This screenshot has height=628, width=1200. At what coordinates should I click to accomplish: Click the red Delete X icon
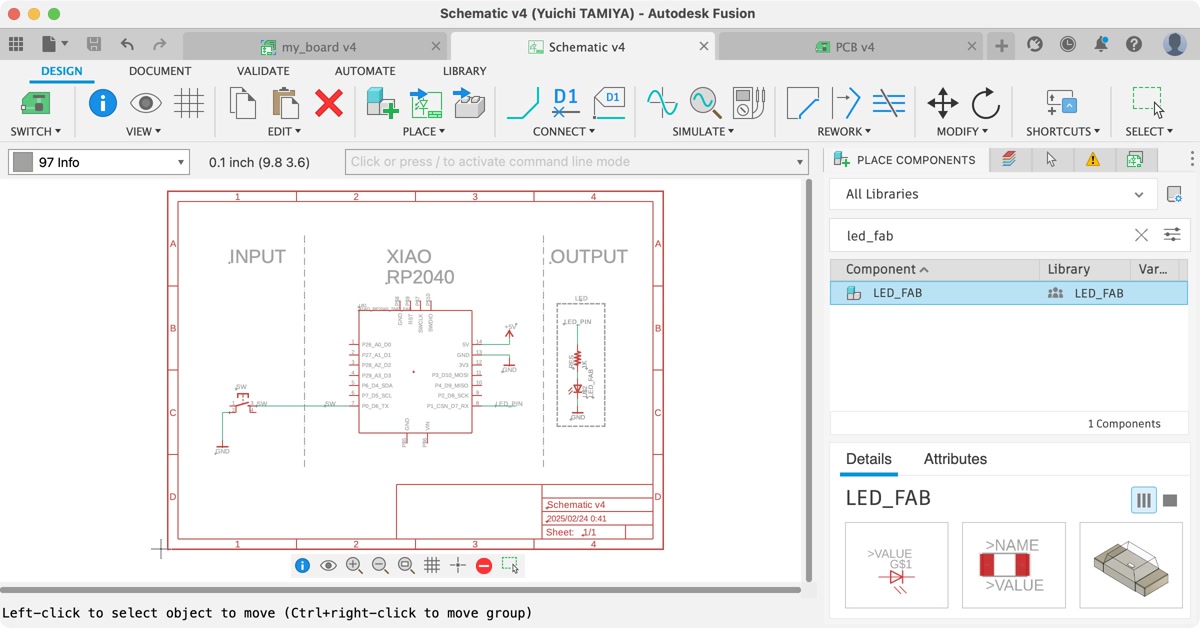[x=329, y=103]
